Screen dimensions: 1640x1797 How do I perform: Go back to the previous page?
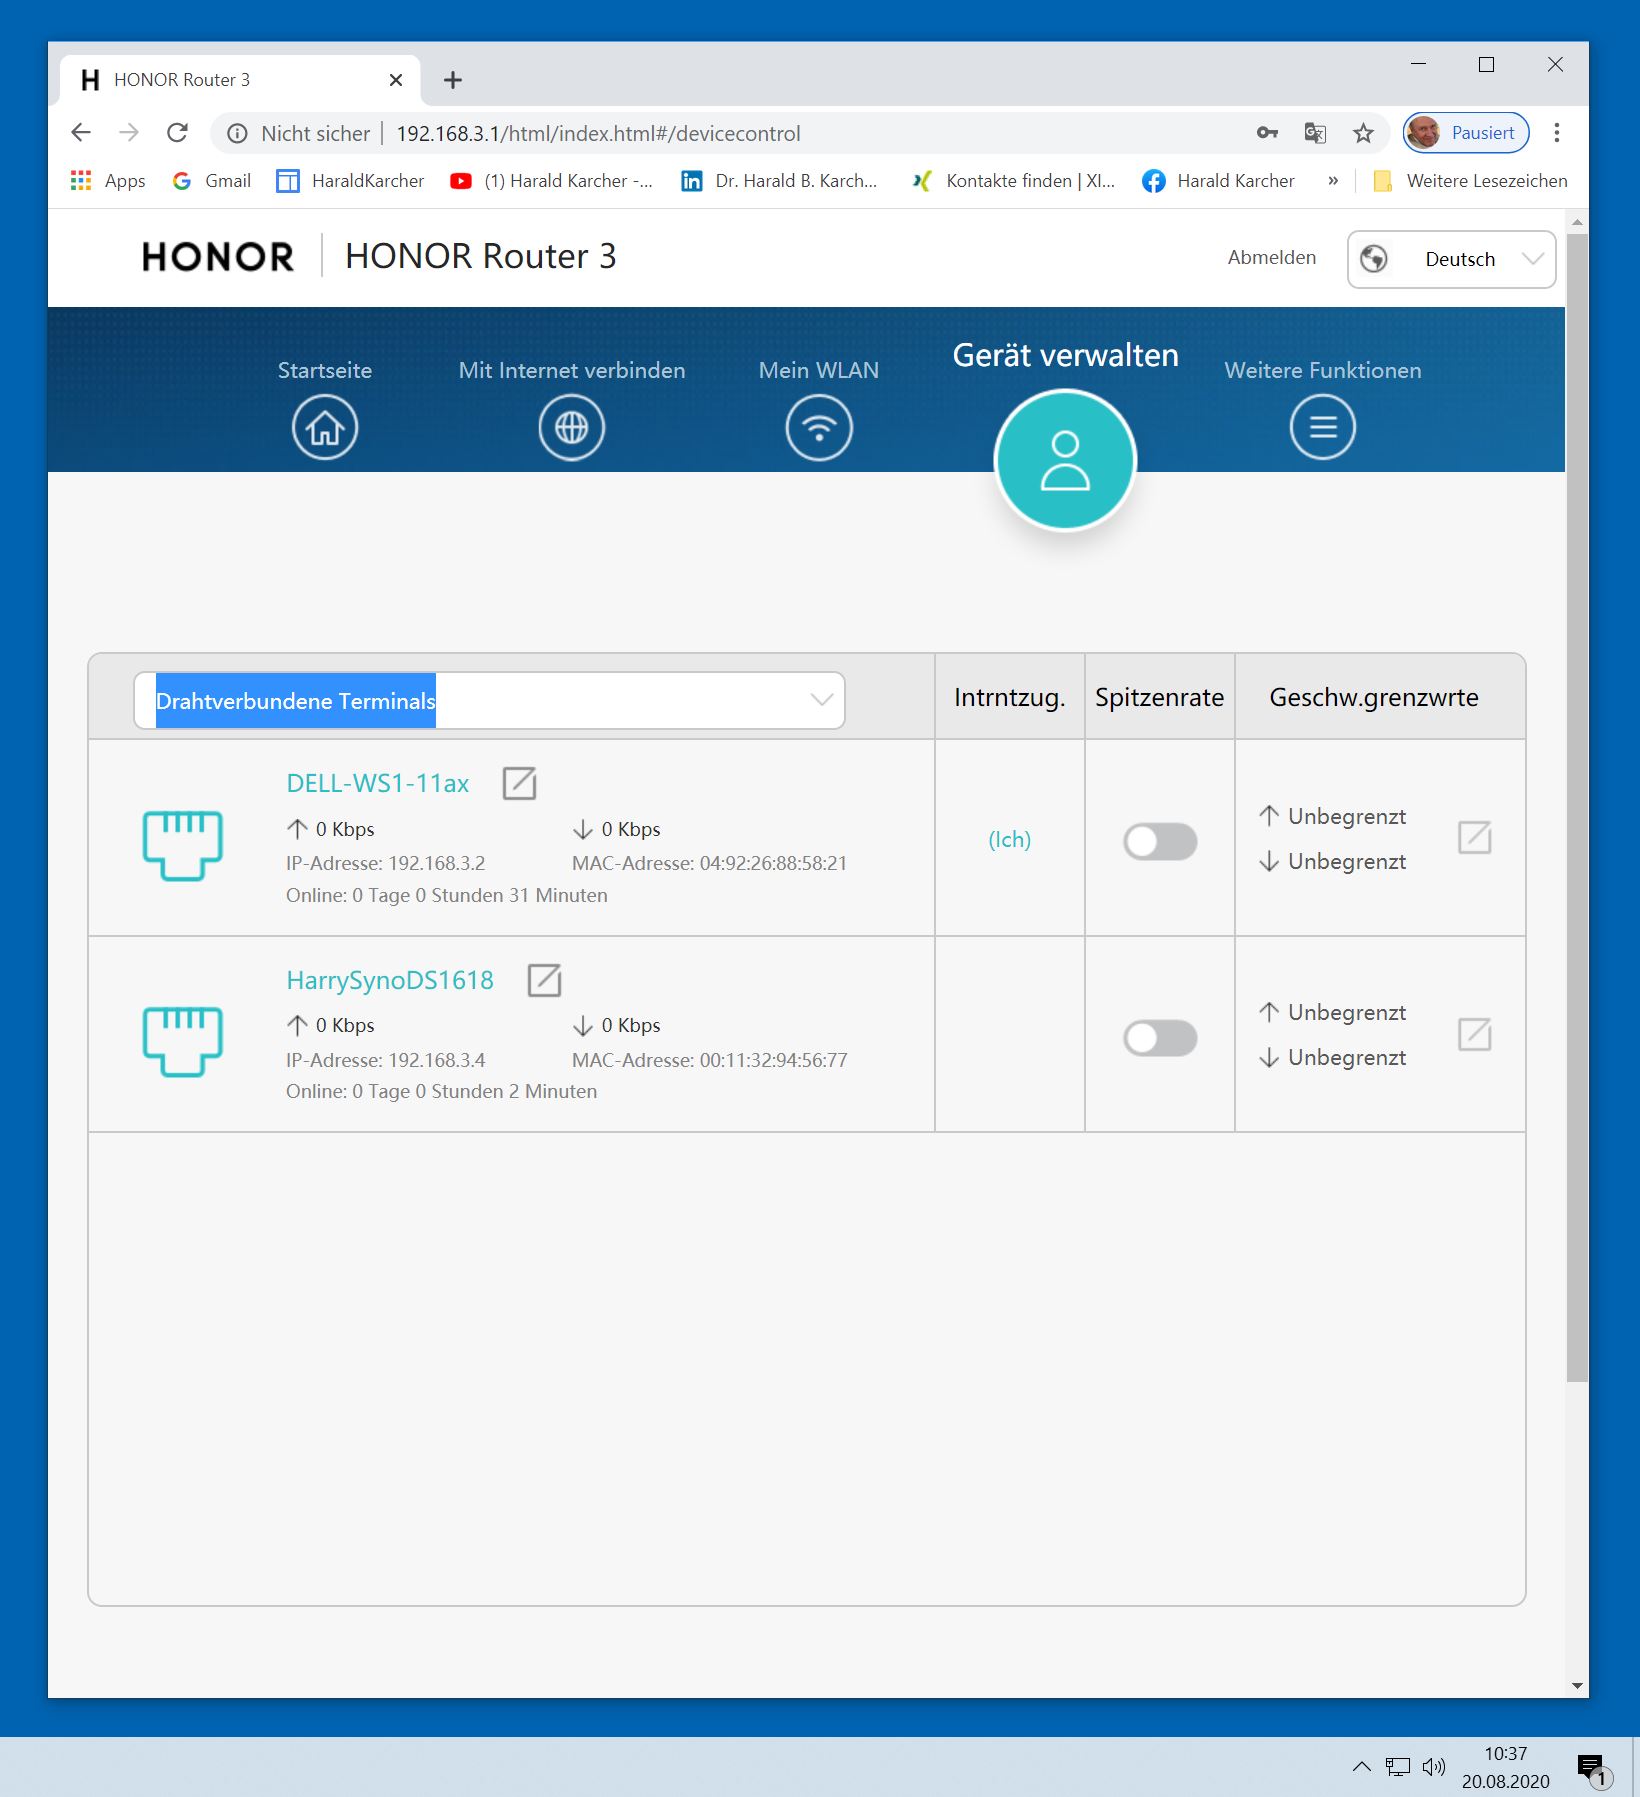click(81, 133)
